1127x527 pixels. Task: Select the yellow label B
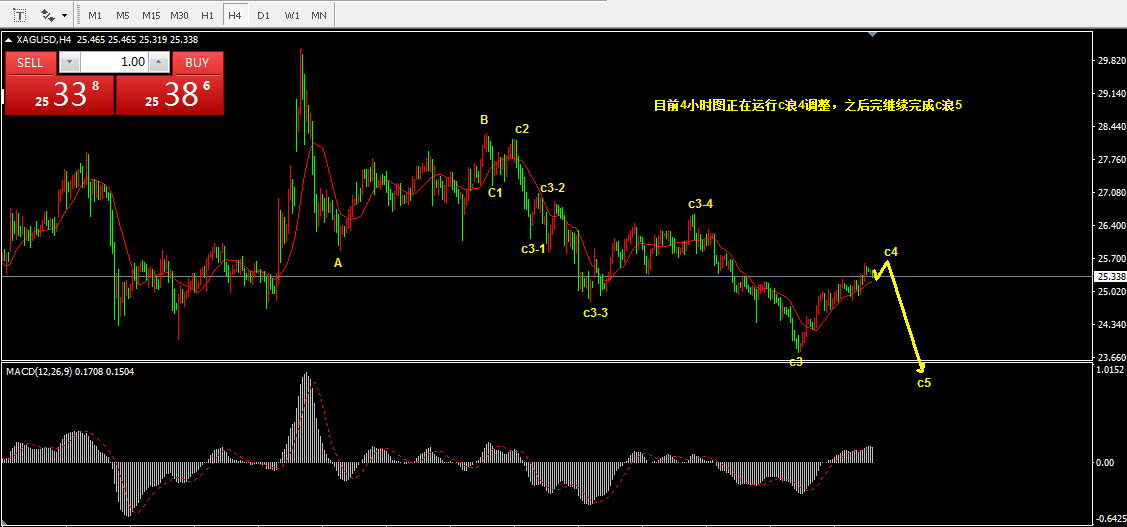pos(484,120)
